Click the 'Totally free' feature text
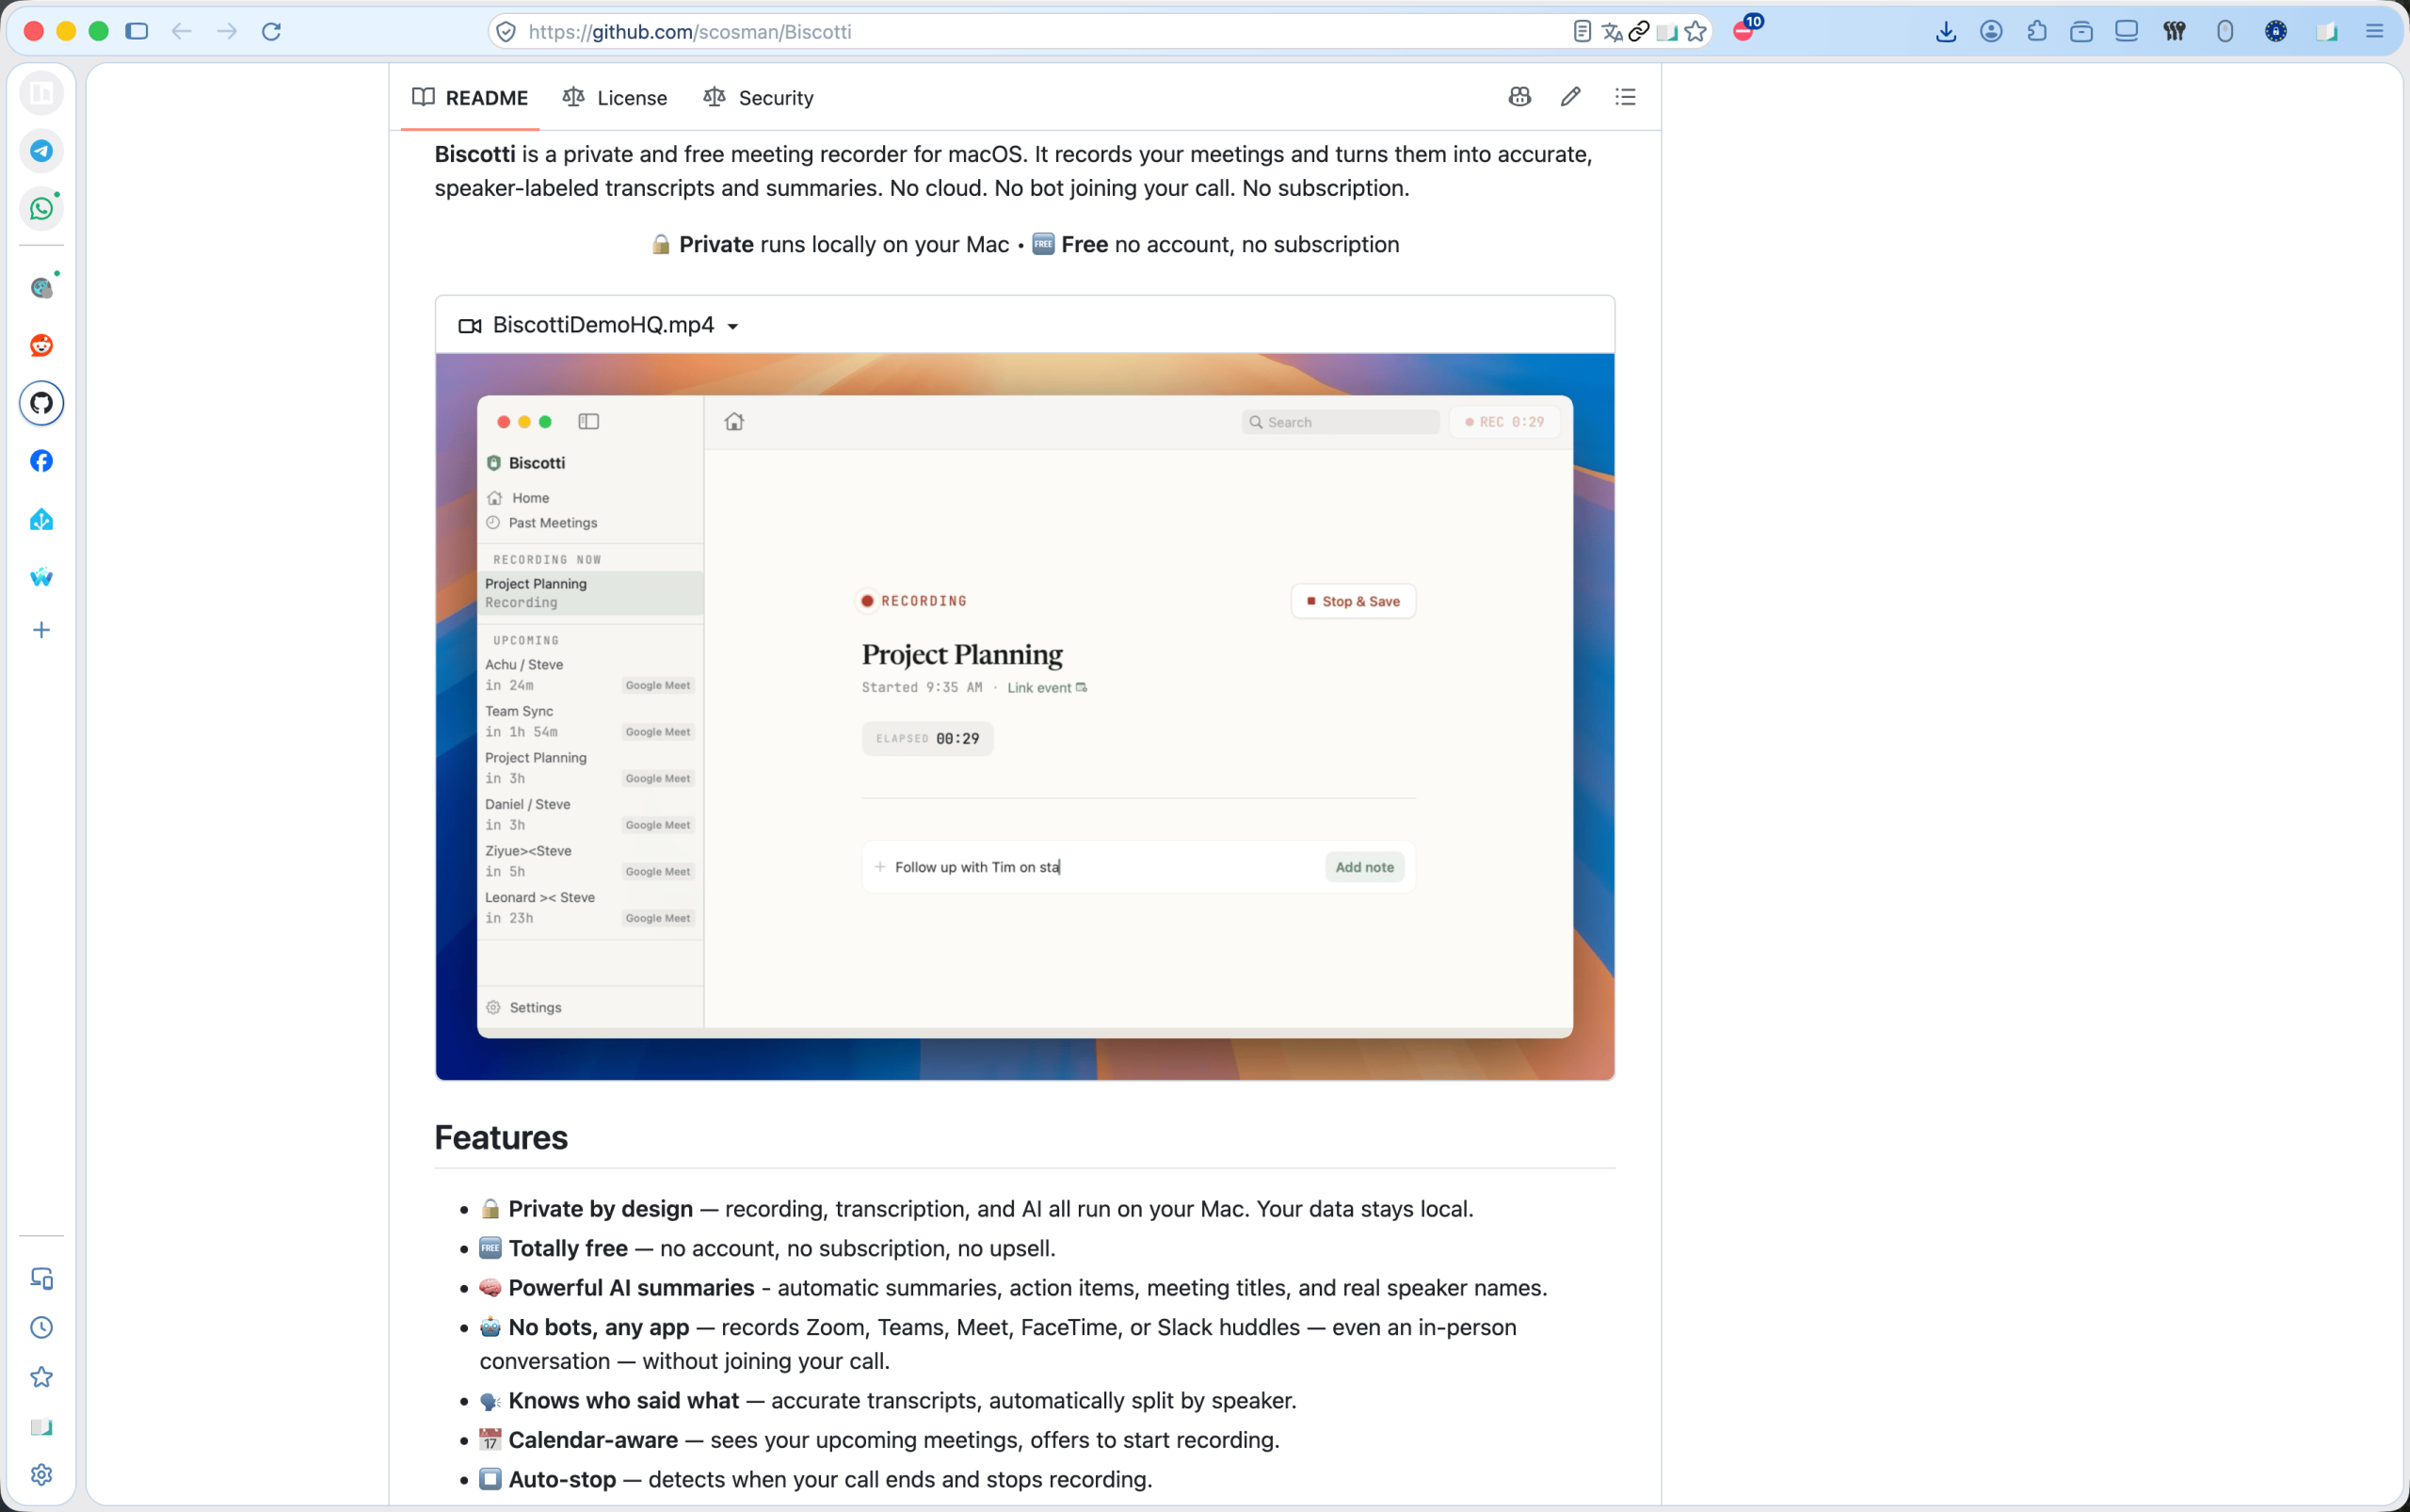The width and height of the screenshot is (2410, 1512). point(568,1249)
